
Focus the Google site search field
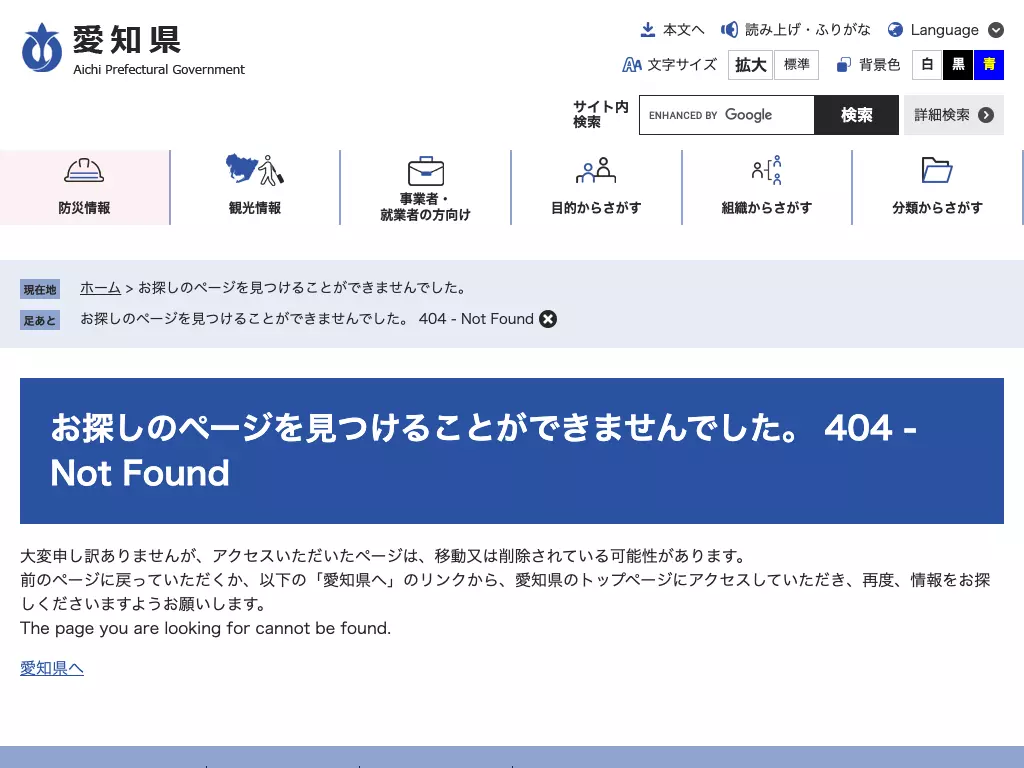726,115
